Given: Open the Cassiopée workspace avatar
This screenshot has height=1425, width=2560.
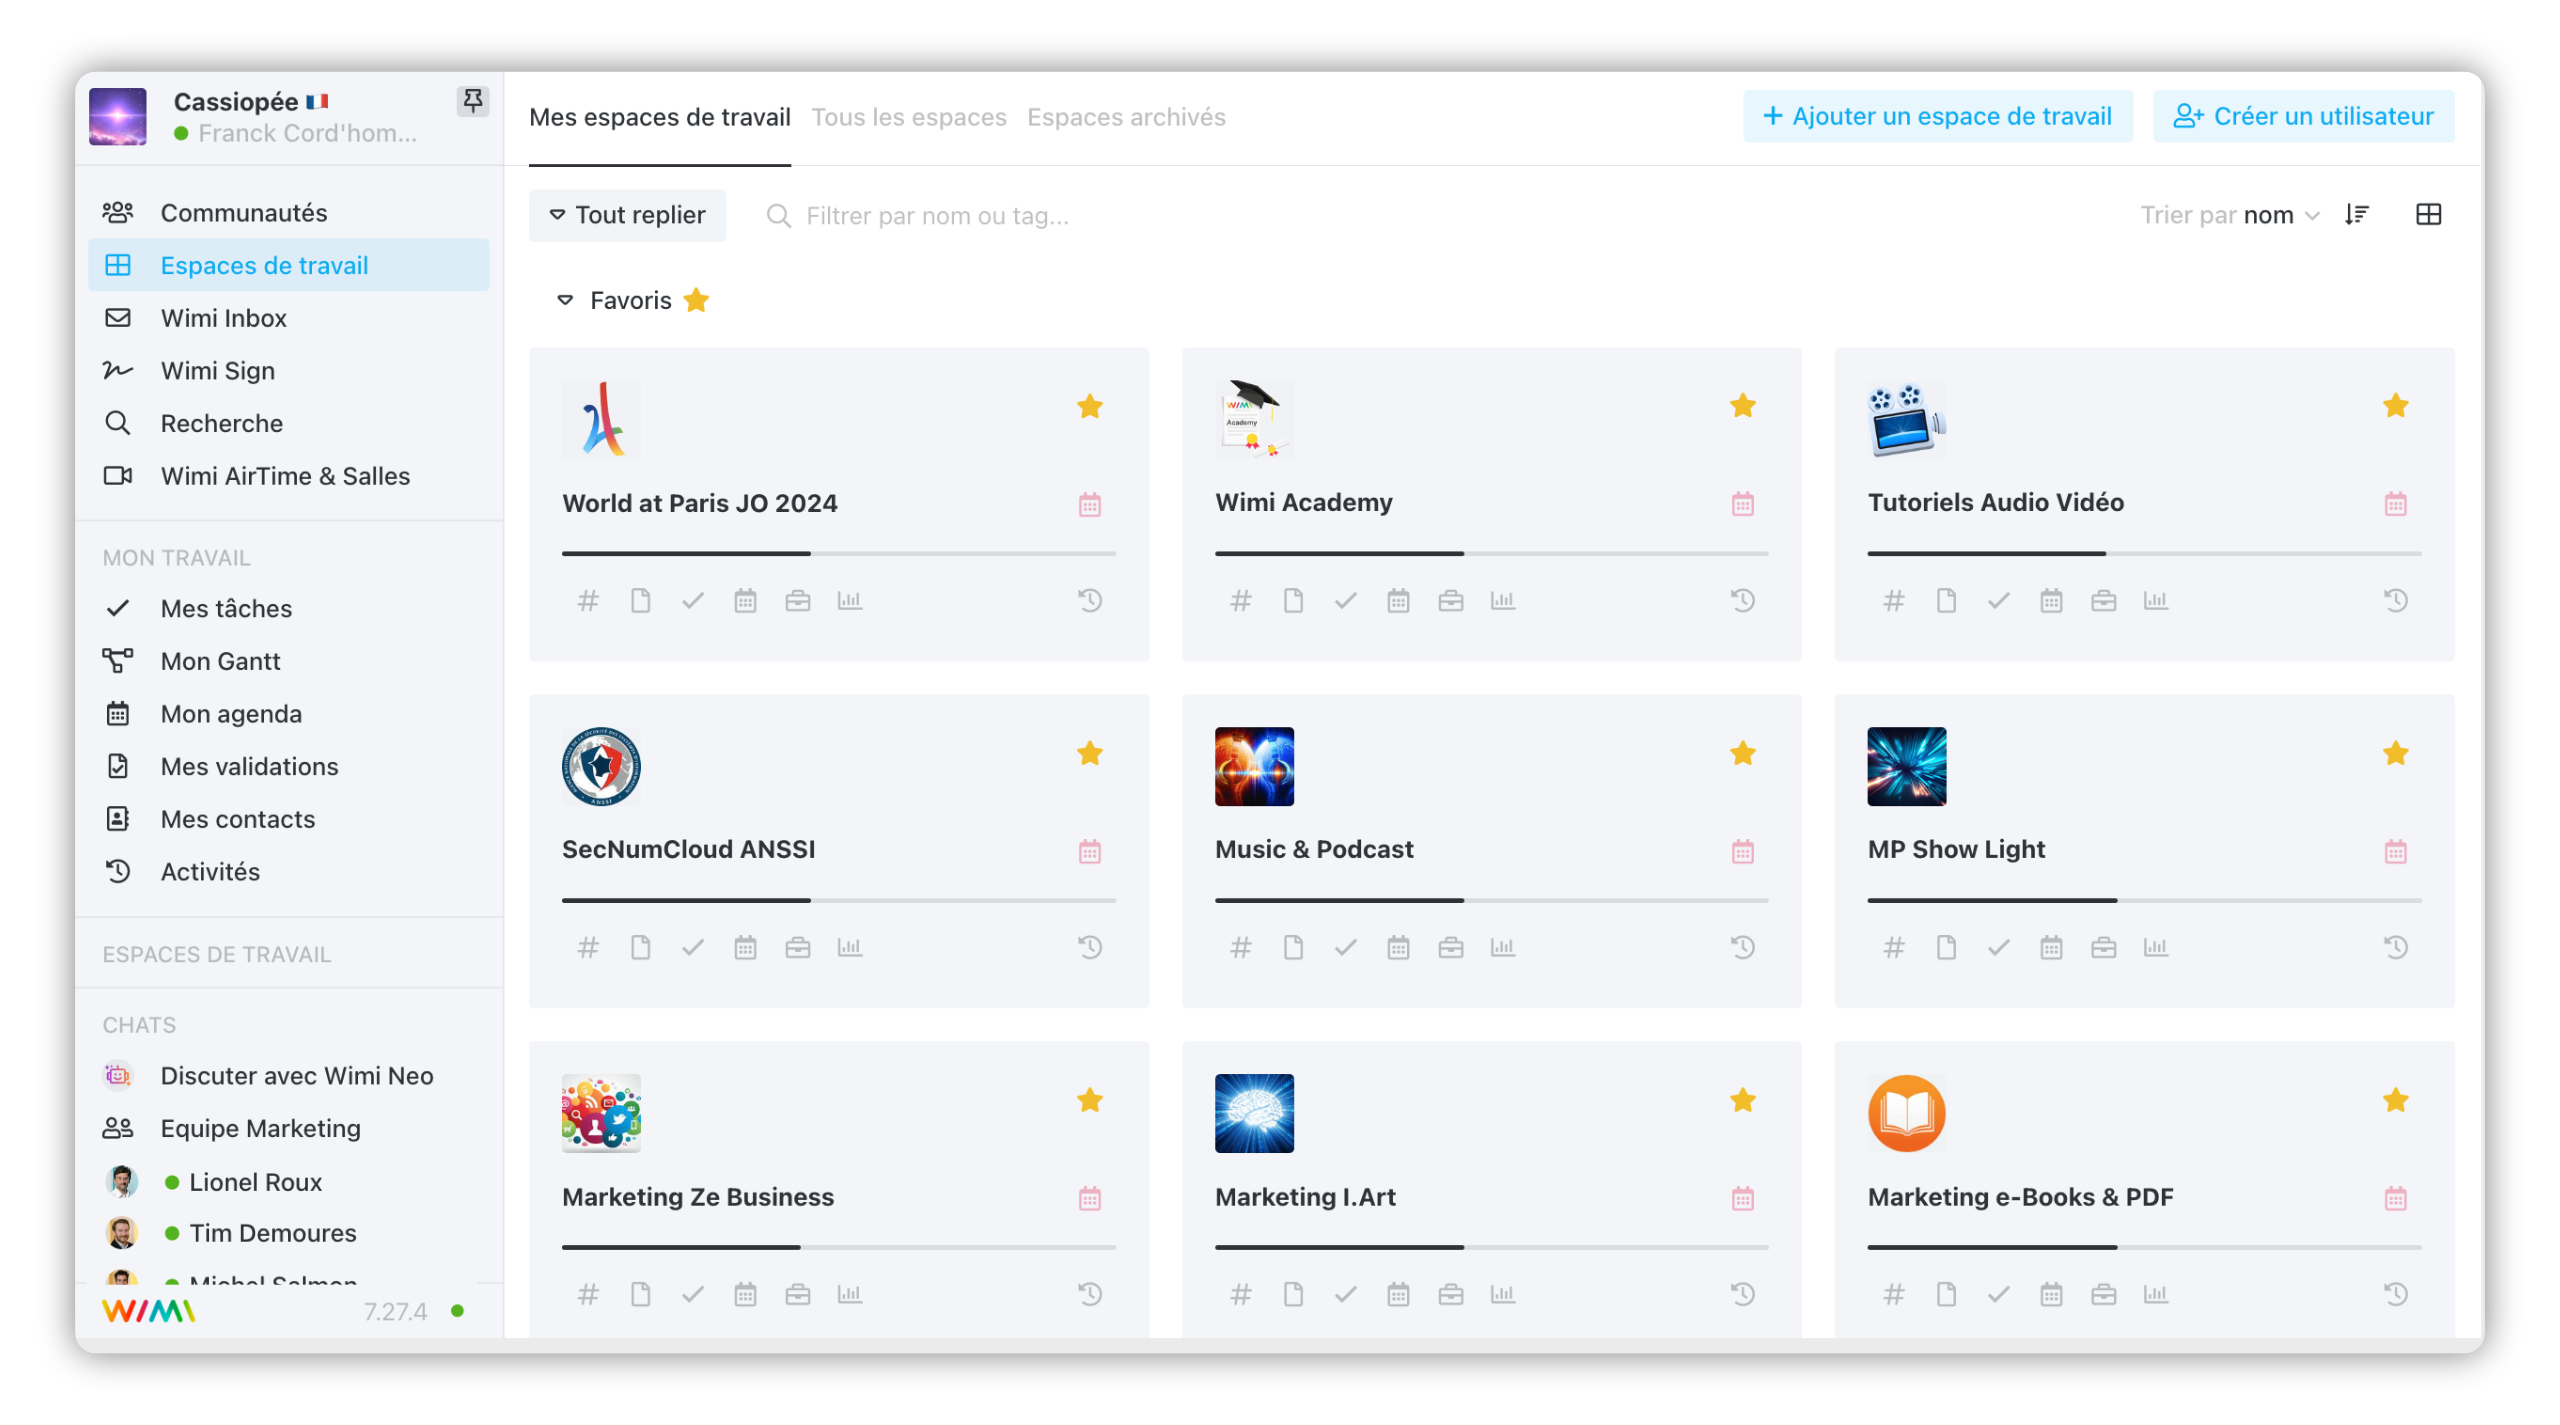Looking at the screenshot, I should pos(118,117).
